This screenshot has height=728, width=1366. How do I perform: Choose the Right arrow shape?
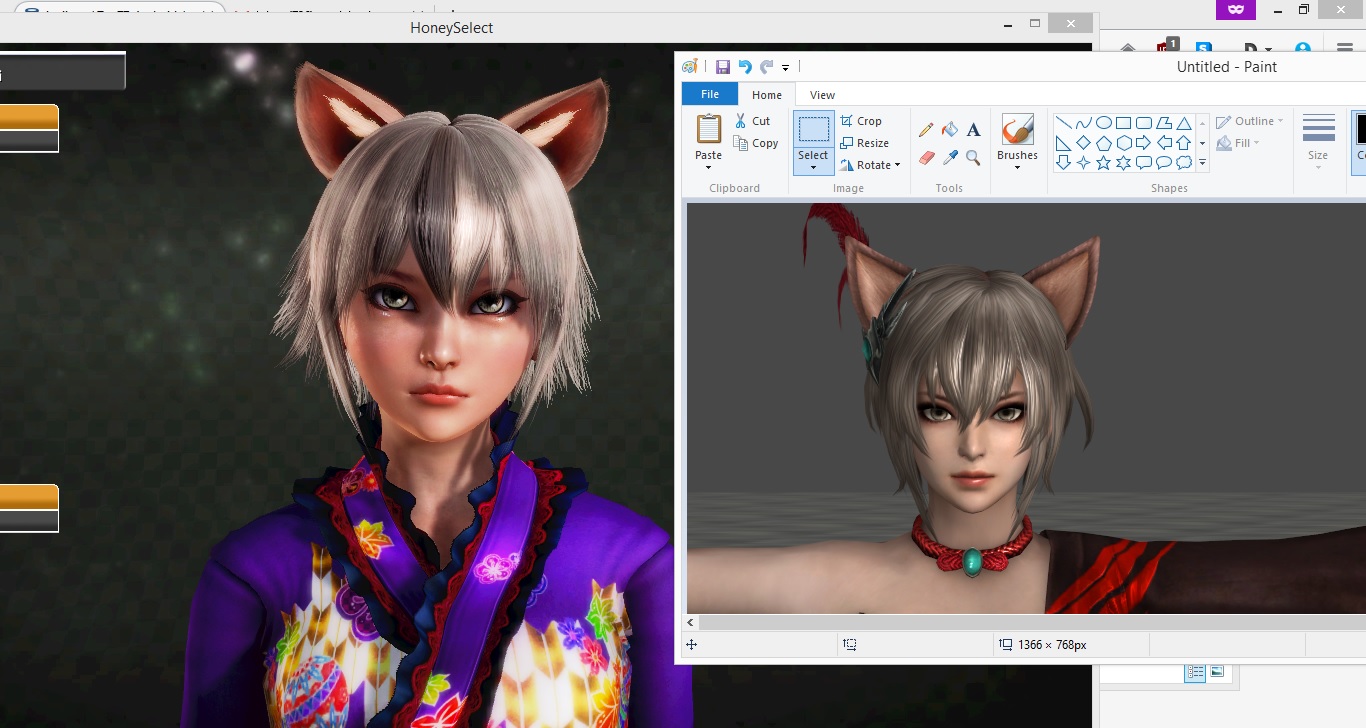[x=1144, y=143]
